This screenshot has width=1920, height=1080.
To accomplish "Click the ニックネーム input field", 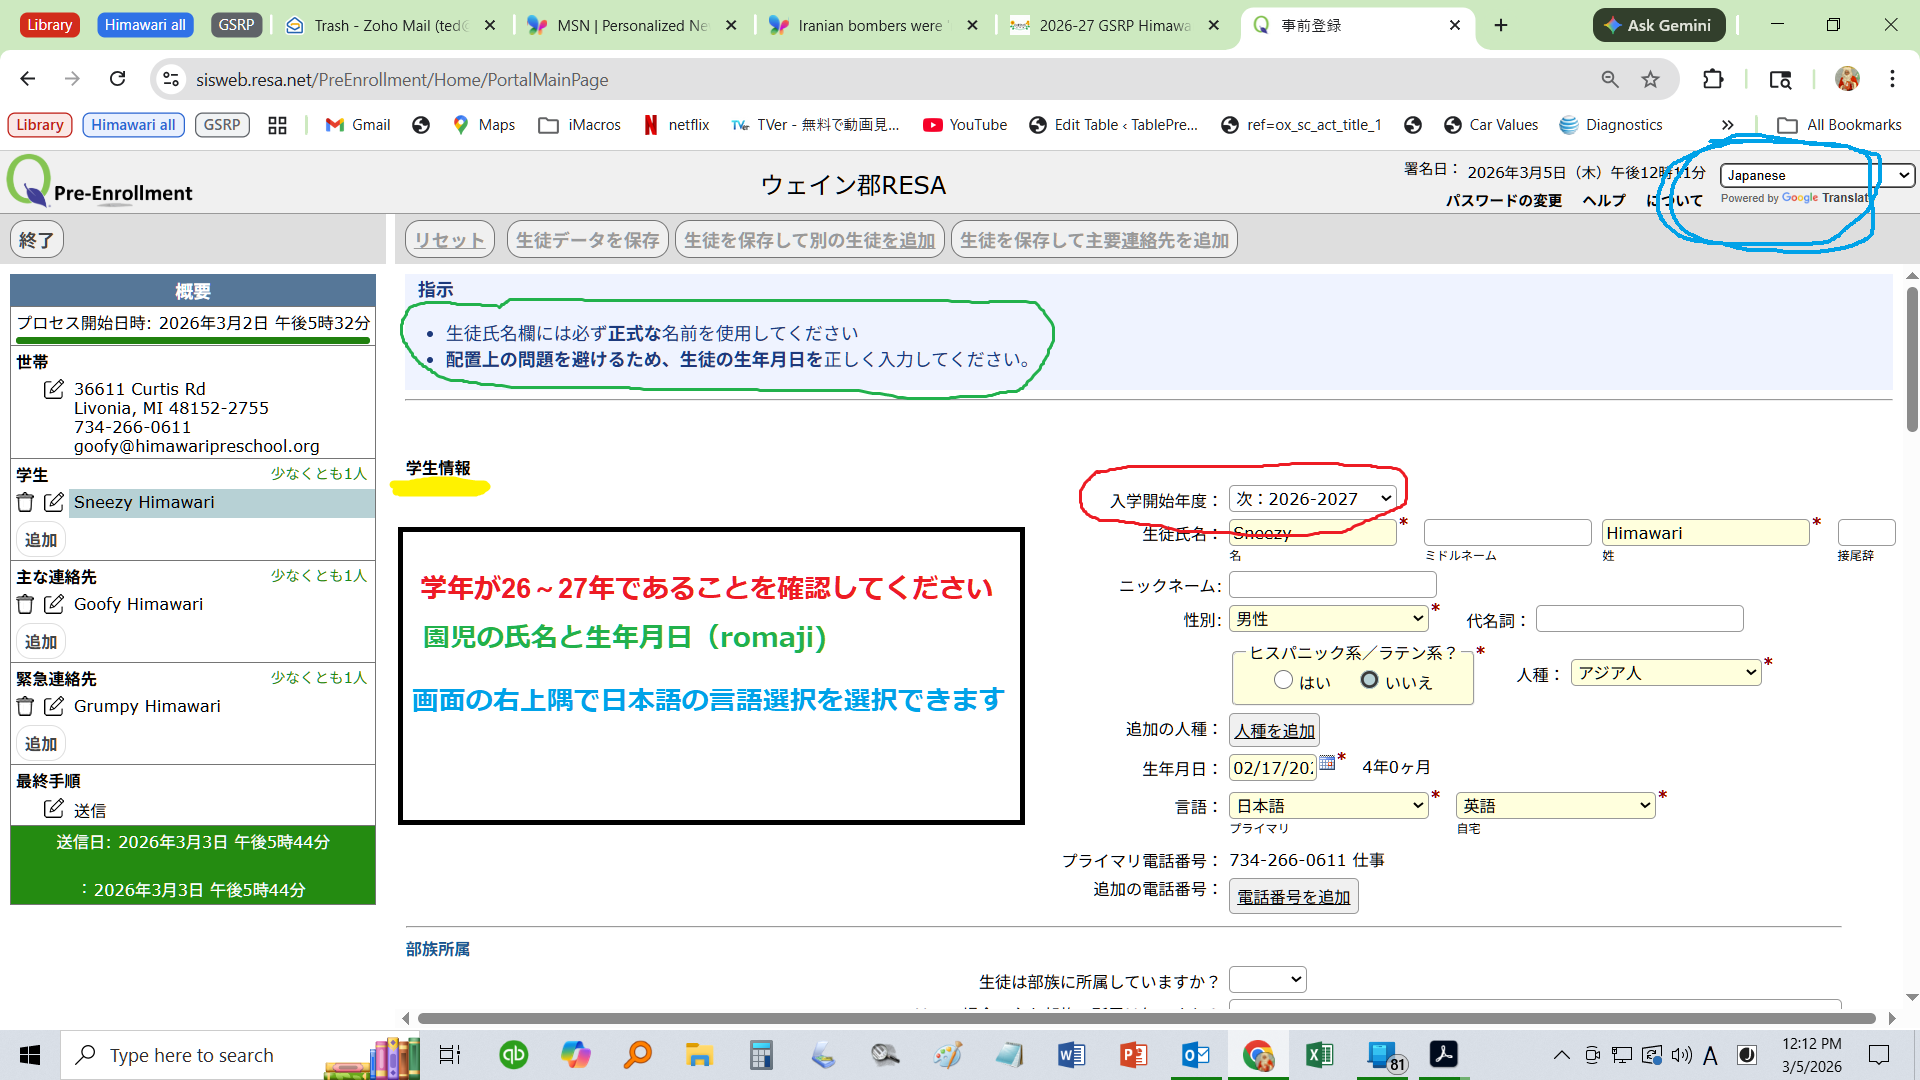I will pyautogui.click(x=1332, y=584).
